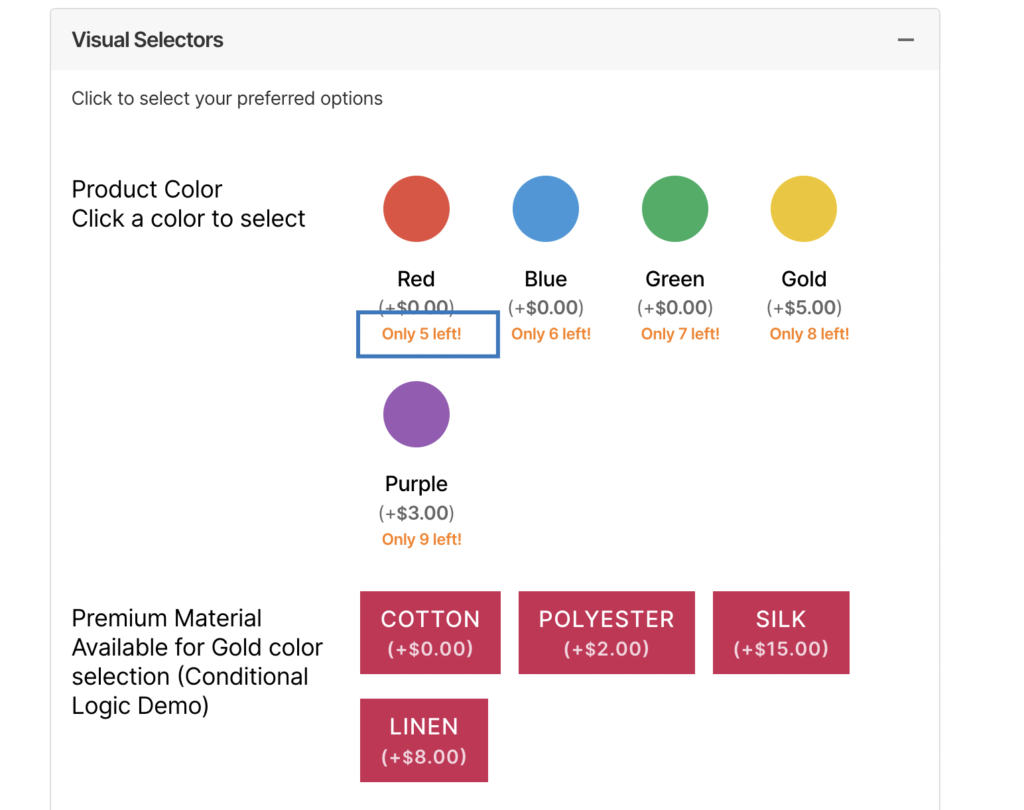Click the Blue text label

[x=545, y=279]
